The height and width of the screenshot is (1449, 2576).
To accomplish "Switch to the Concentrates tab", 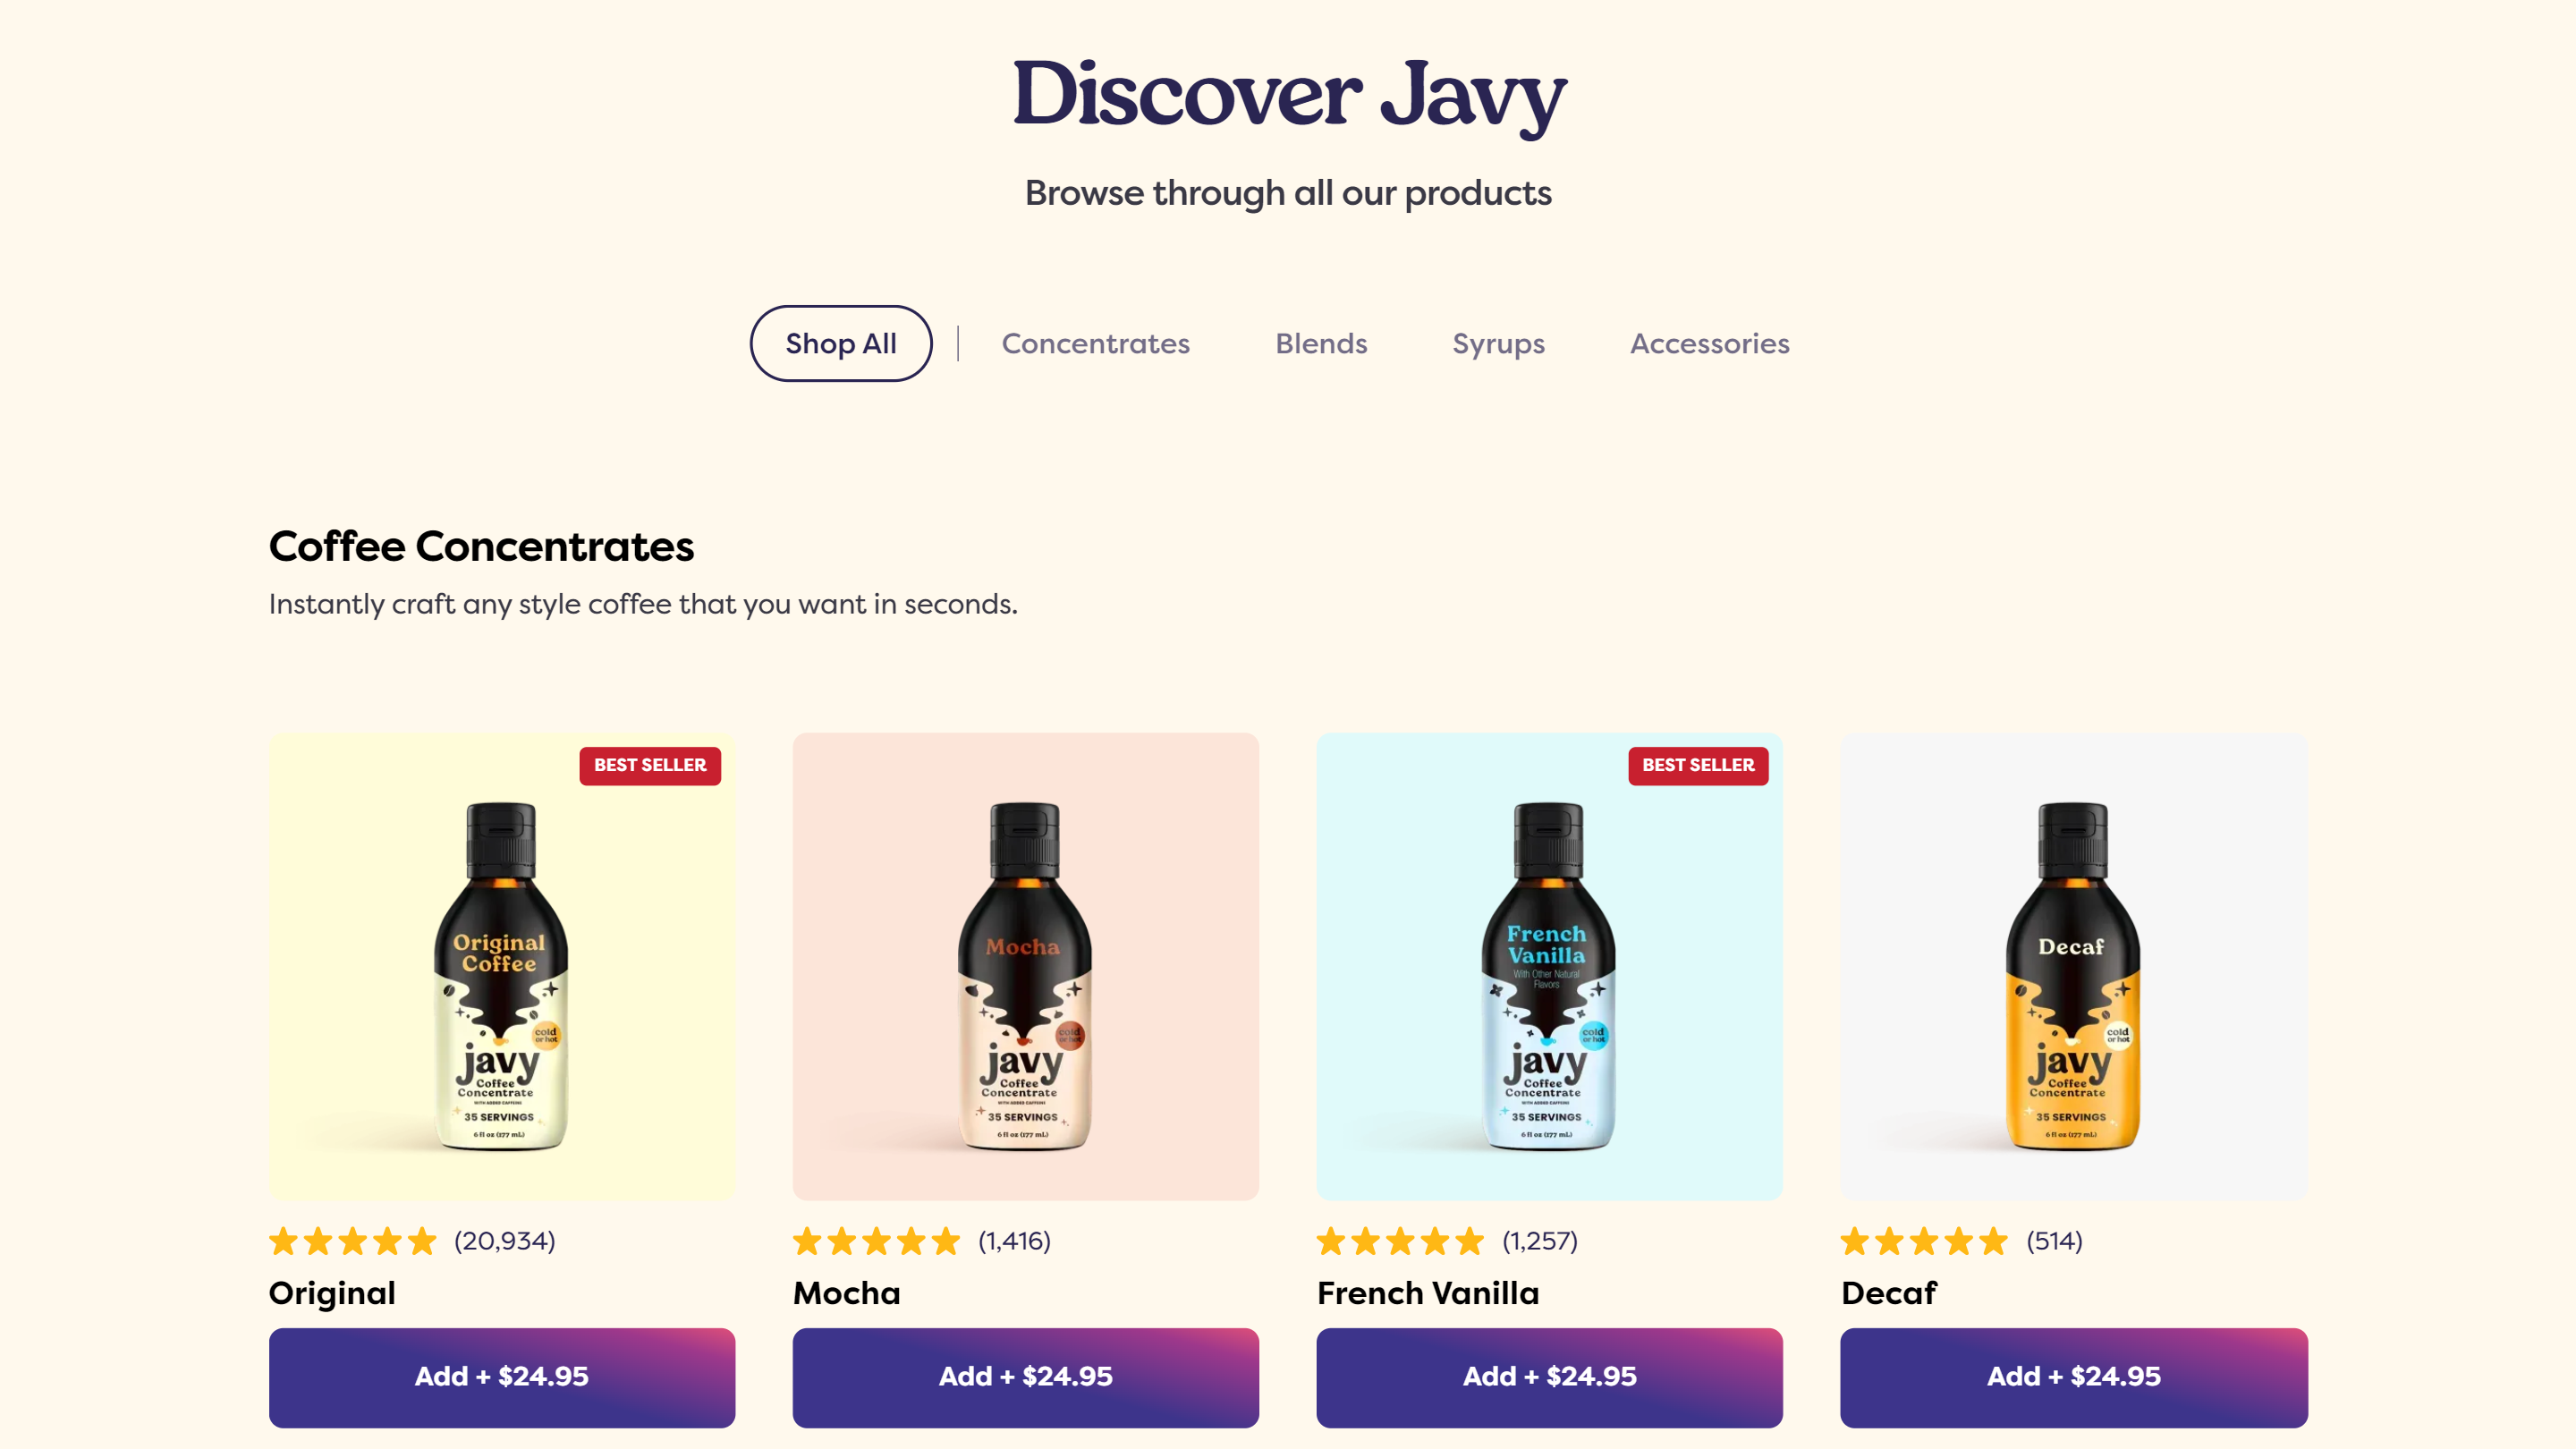I will tap(1095, 343).
